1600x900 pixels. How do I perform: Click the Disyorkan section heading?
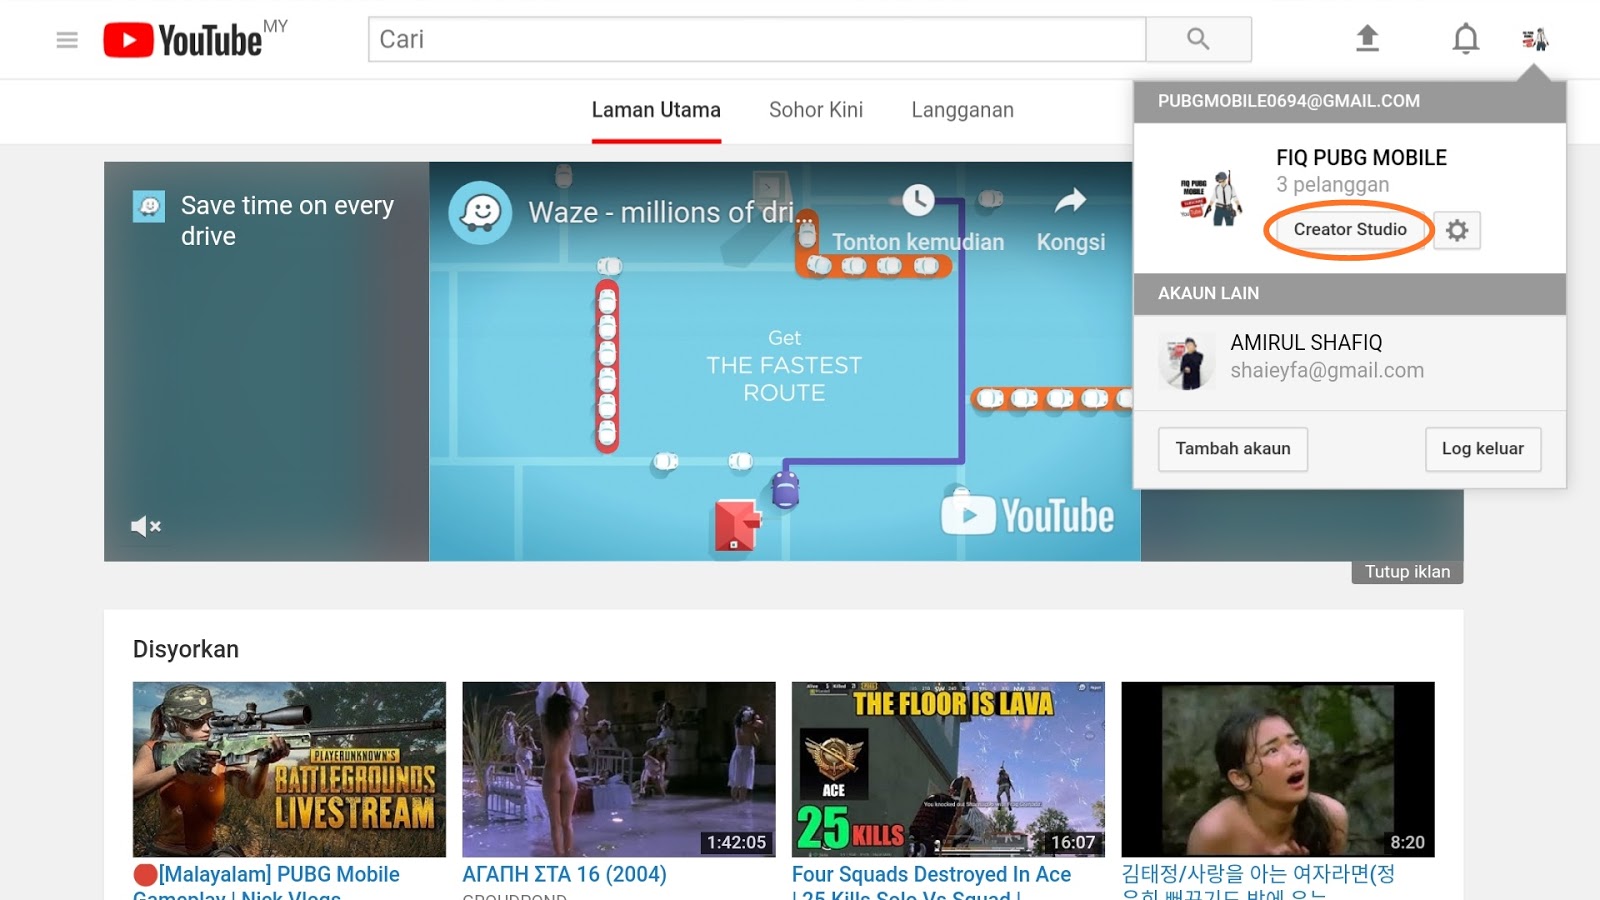[186, 649]
